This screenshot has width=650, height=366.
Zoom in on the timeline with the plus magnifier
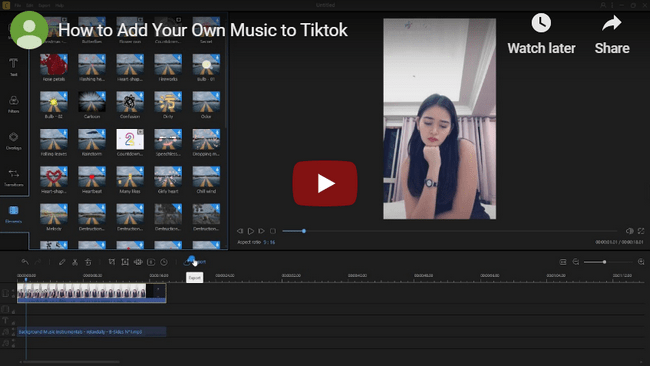[x=641, y=262]
